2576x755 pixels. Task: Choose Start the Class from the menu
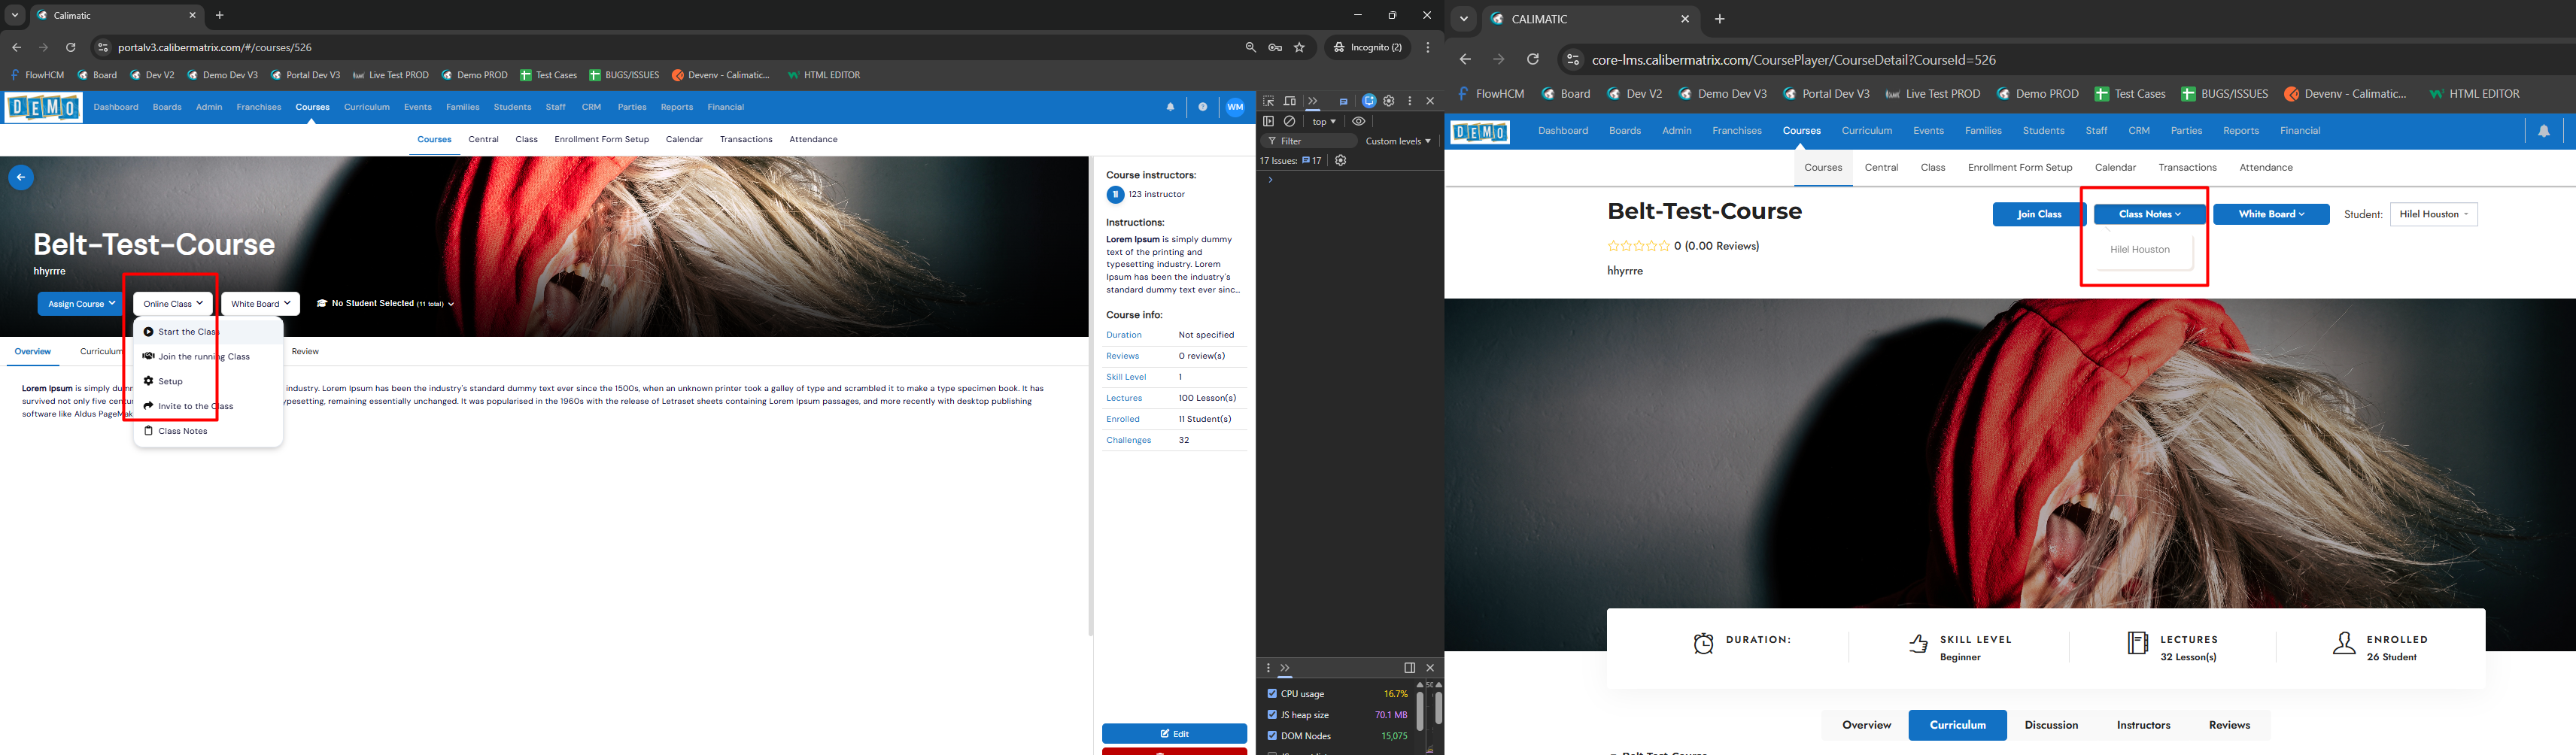188,332
